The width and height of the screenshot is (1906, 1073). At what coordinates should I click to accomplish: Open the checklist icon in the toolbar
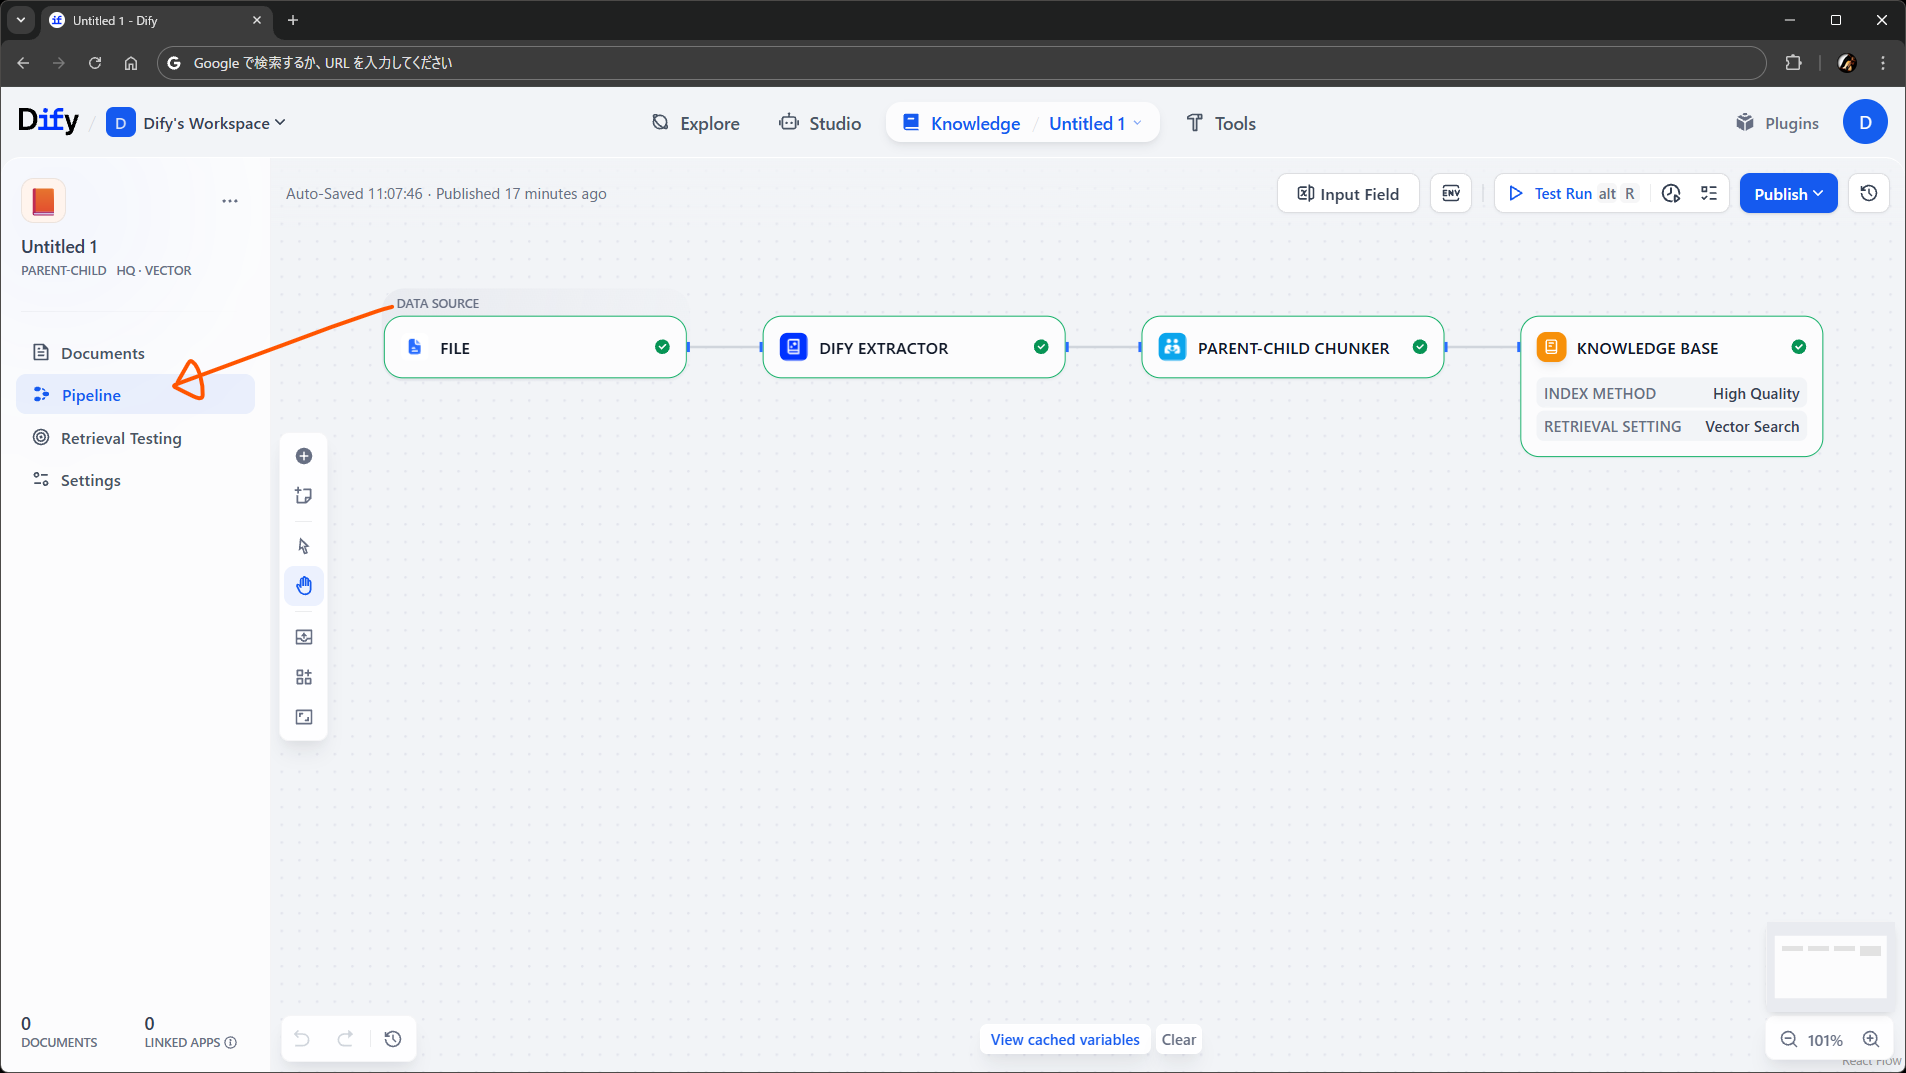pos(1709,194)
